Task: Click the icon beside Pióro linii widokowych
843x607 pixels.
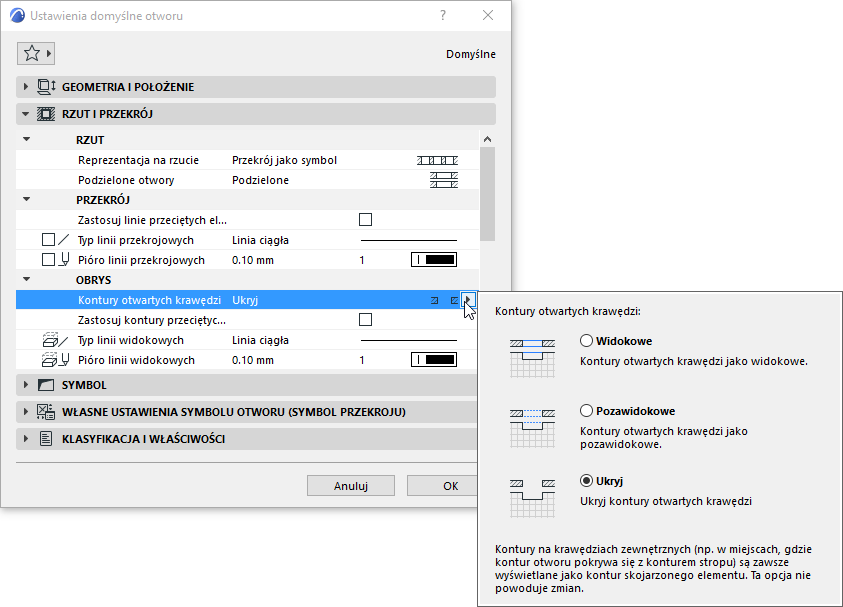Action: (x=55, y=360)
